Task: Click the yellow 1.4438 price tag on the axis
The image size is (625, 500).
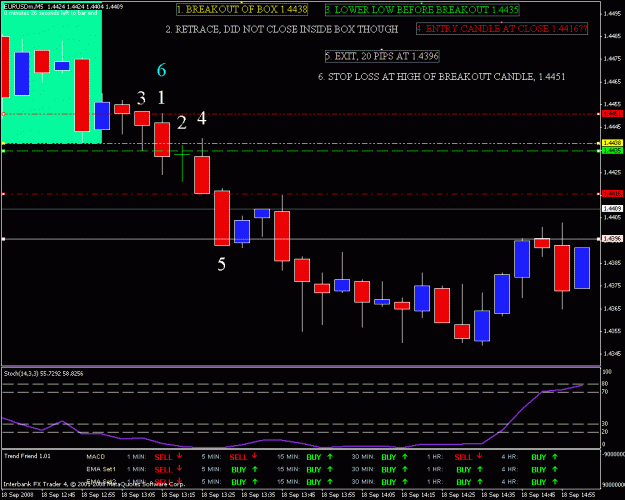Action: pyautogui.click(x=612, y=143)
